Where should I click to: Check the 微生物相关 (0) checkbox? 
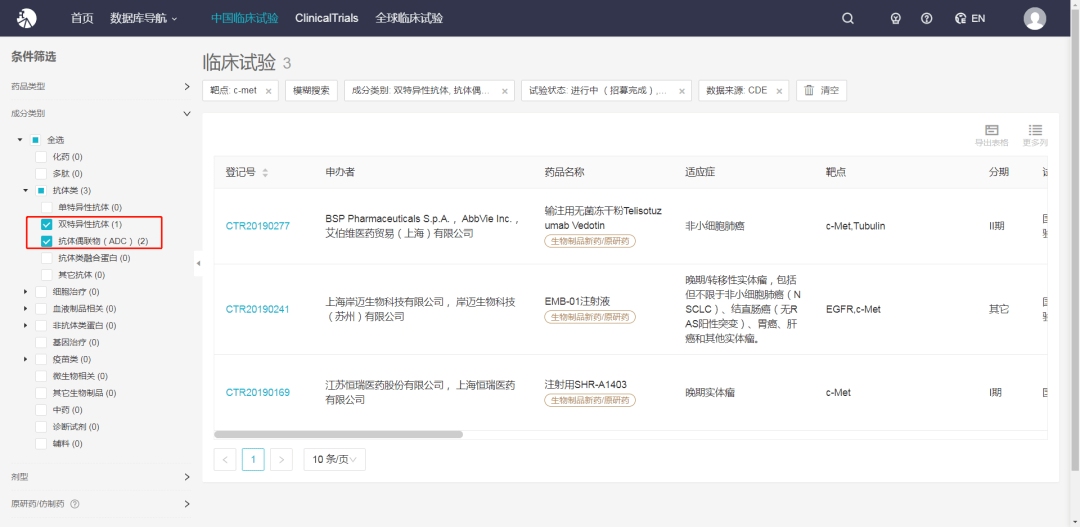pyautogui.click(x=41, y=376)
